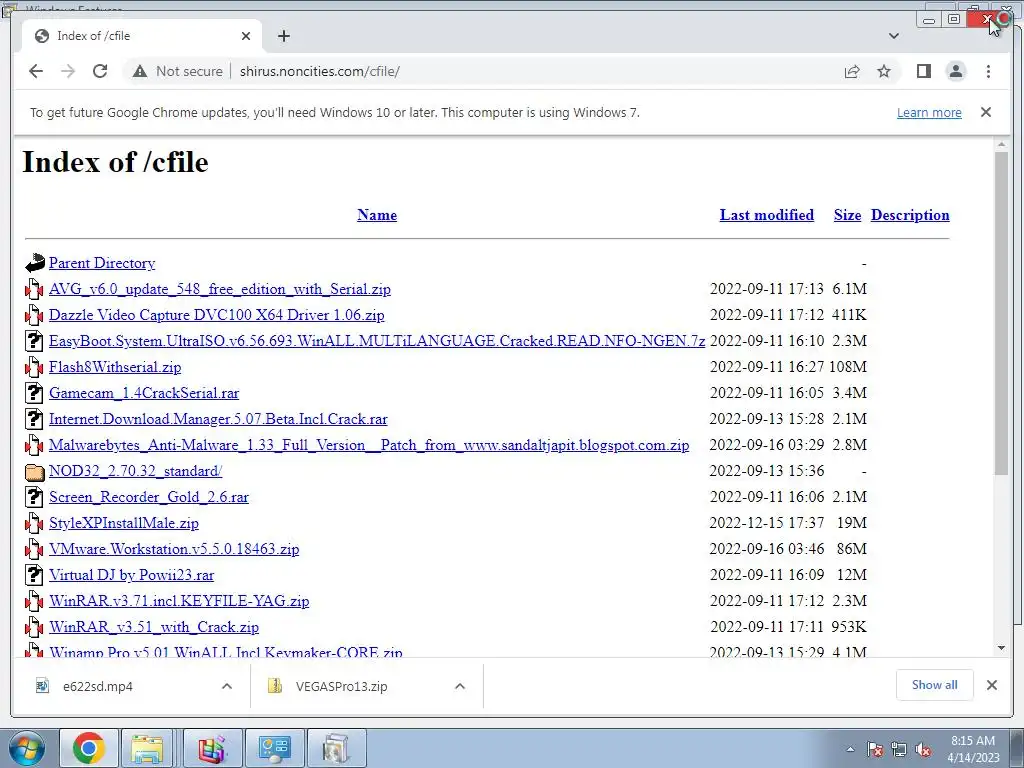Download Dazzle Video Capture driver zip

tap(216, 315)
